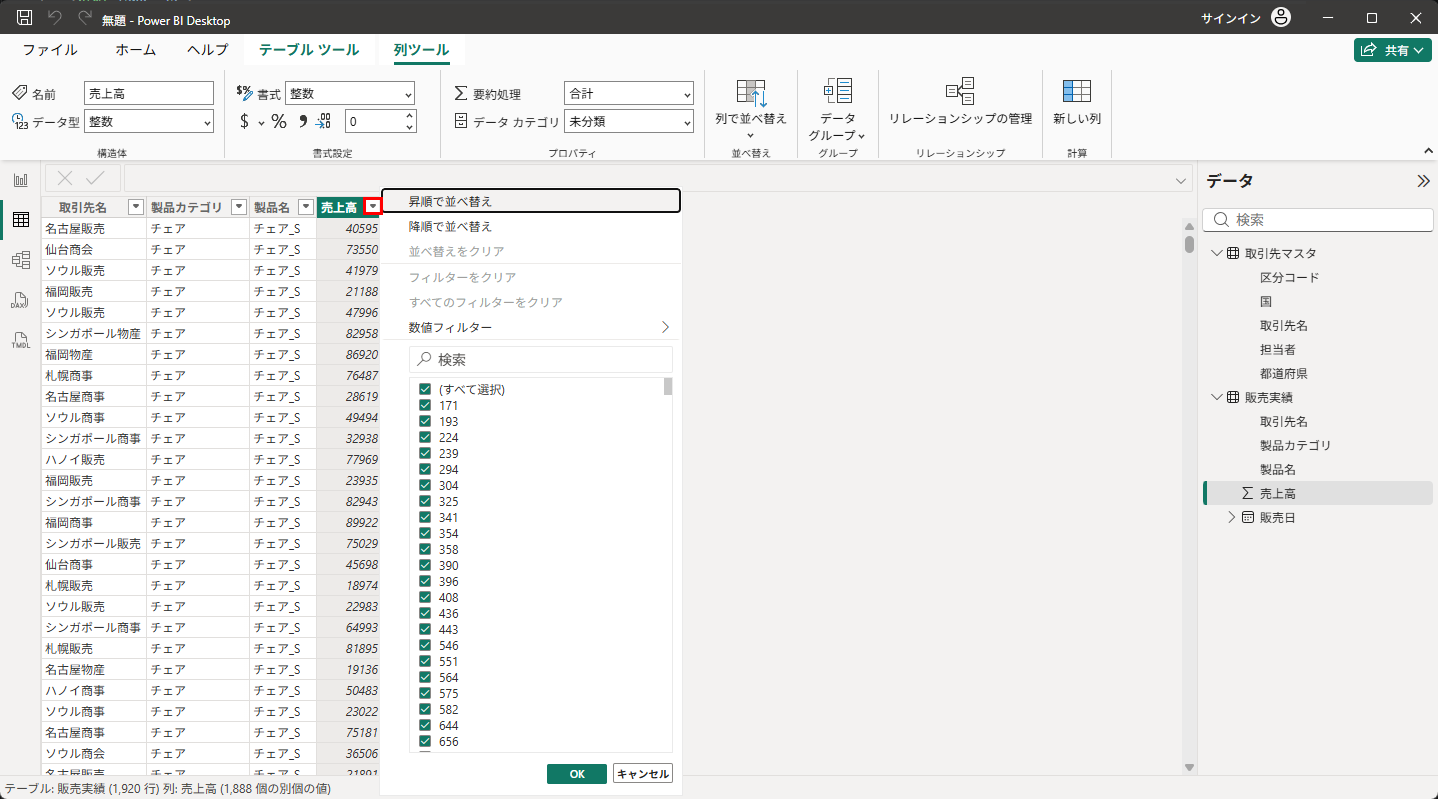The height and width of the screenshot is (799, 1438).
Task: Apply percentage format icon
Action: tap(279, 121)
